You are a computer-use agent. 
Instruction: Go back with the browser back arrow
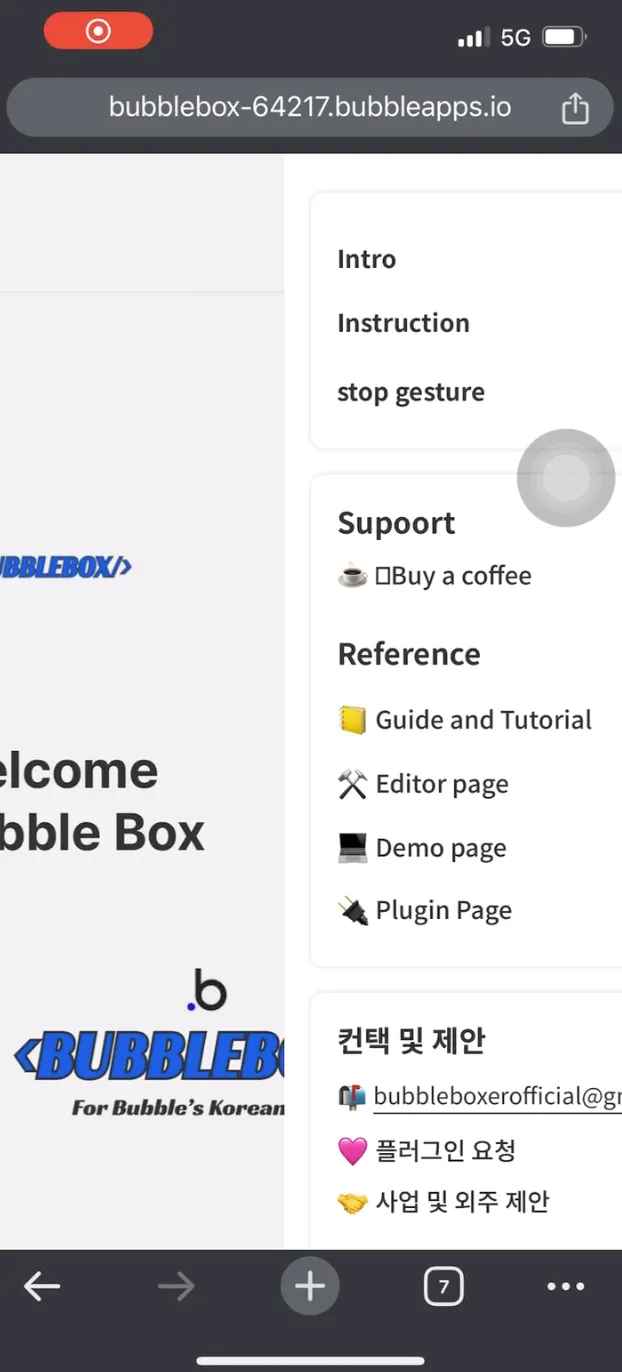point(42,1287)
